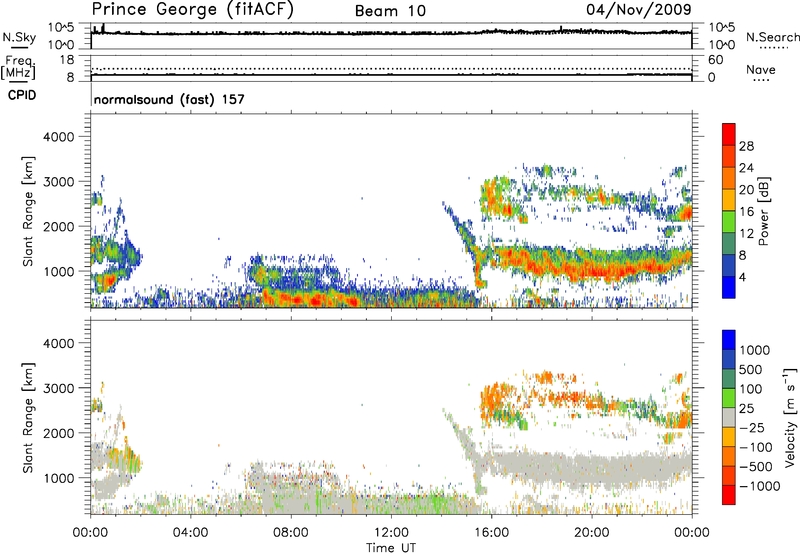This screenshot has height=554, width=800.
Task: Click the 'Prince George (fitACF)' title text
Action: (x=192, y=10)
